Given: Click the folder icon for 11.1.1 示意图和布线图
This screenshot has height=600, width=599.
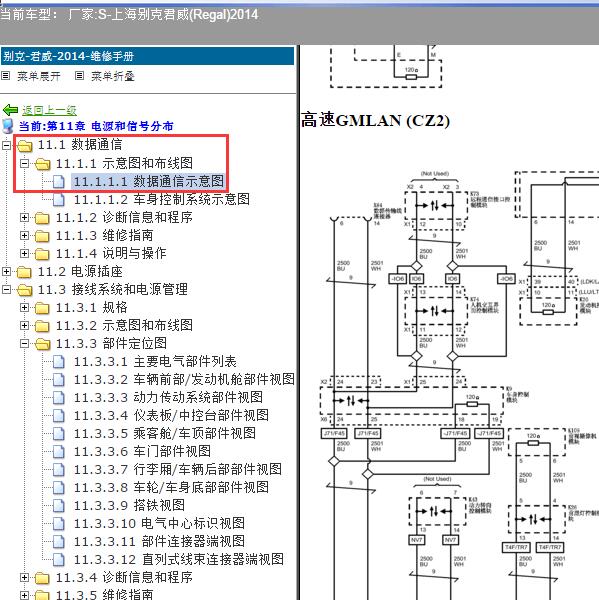Looking at the screenshot, I should 42,164.
